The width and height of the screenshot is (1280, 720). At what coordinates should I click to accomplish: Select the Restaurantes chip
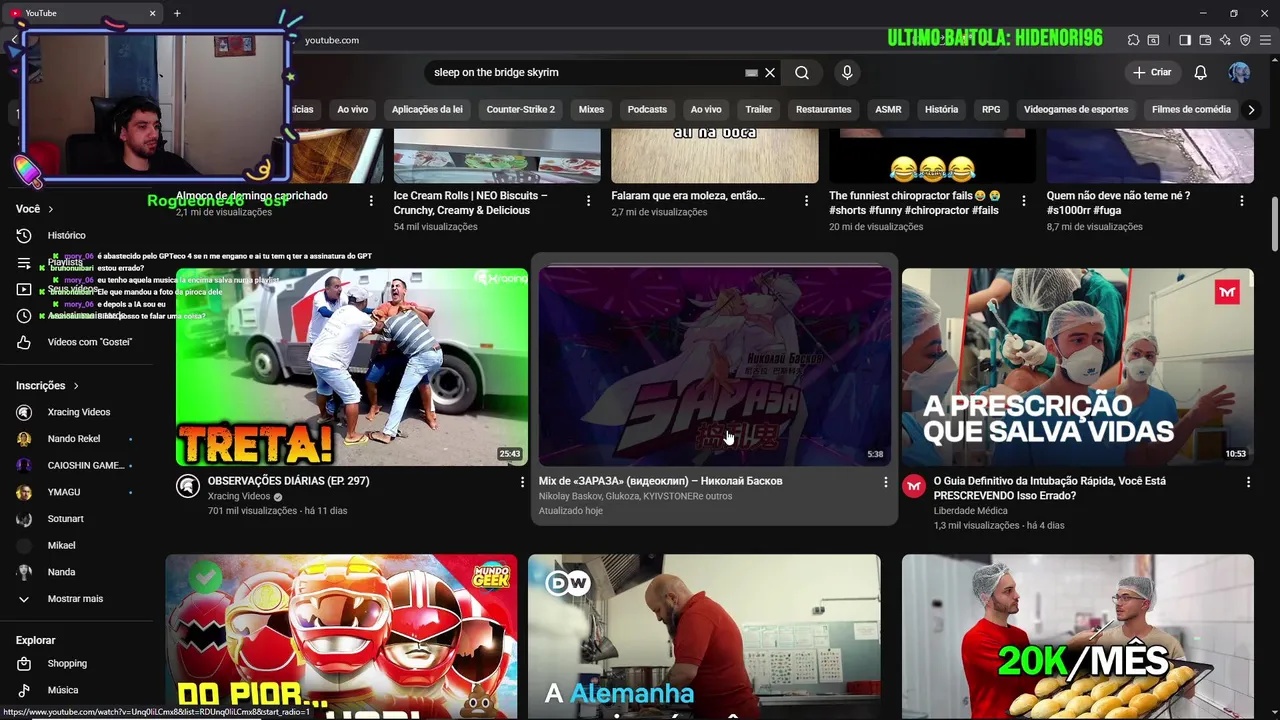coord(823,109)
